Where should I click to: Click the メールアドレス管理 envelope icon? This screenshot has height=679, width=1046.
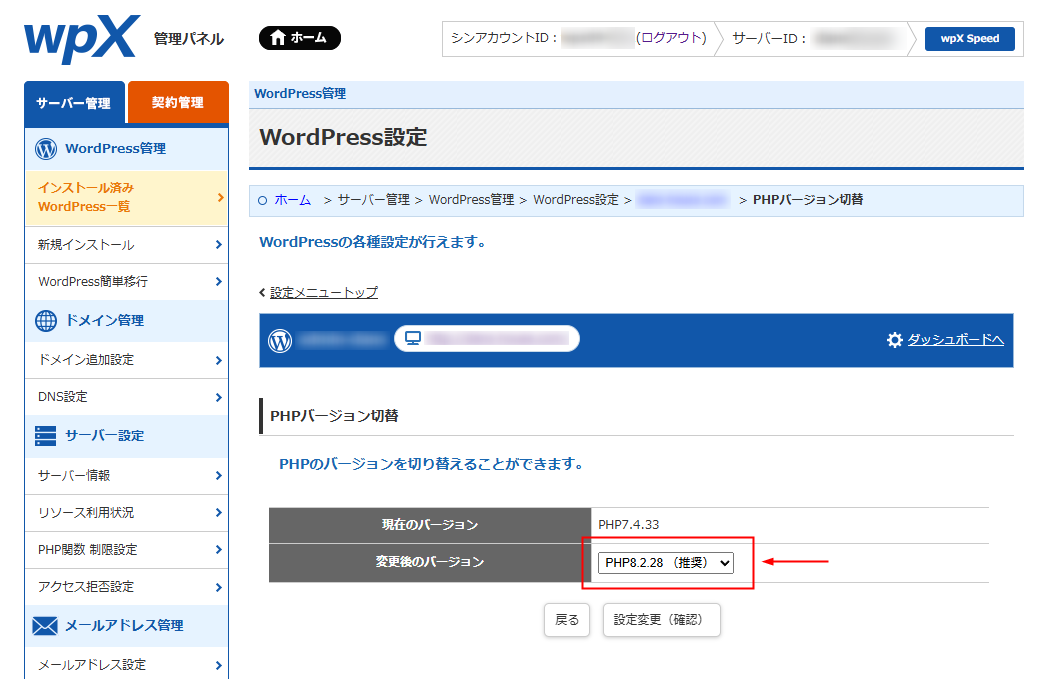pyautogui.click(x=45, y=626)
